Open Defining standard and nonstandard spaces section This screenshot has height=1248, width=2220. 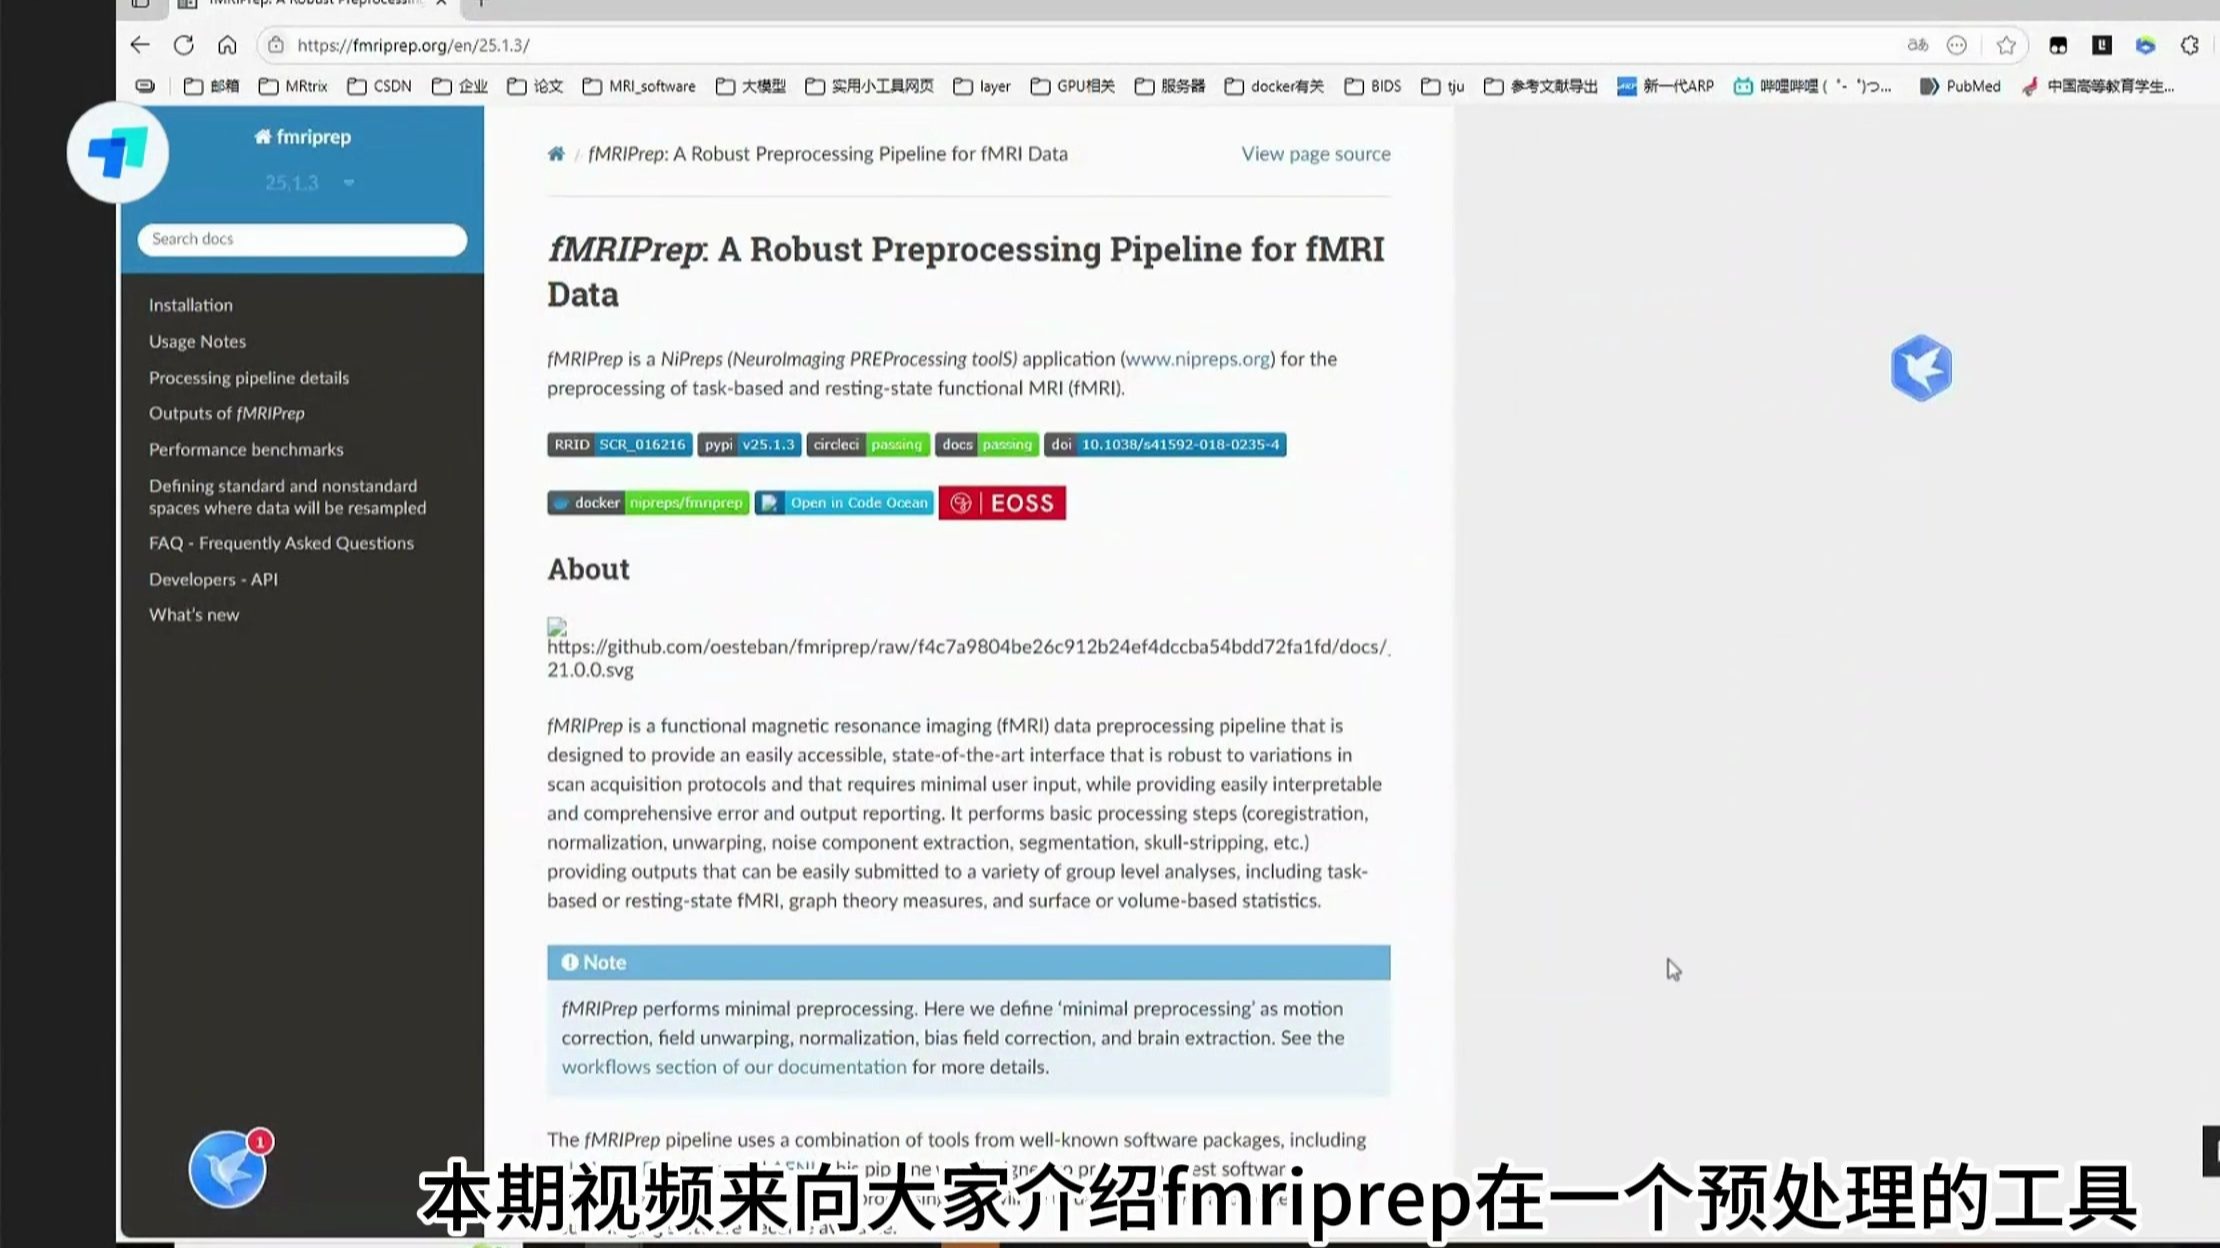[x=287, y=497]
